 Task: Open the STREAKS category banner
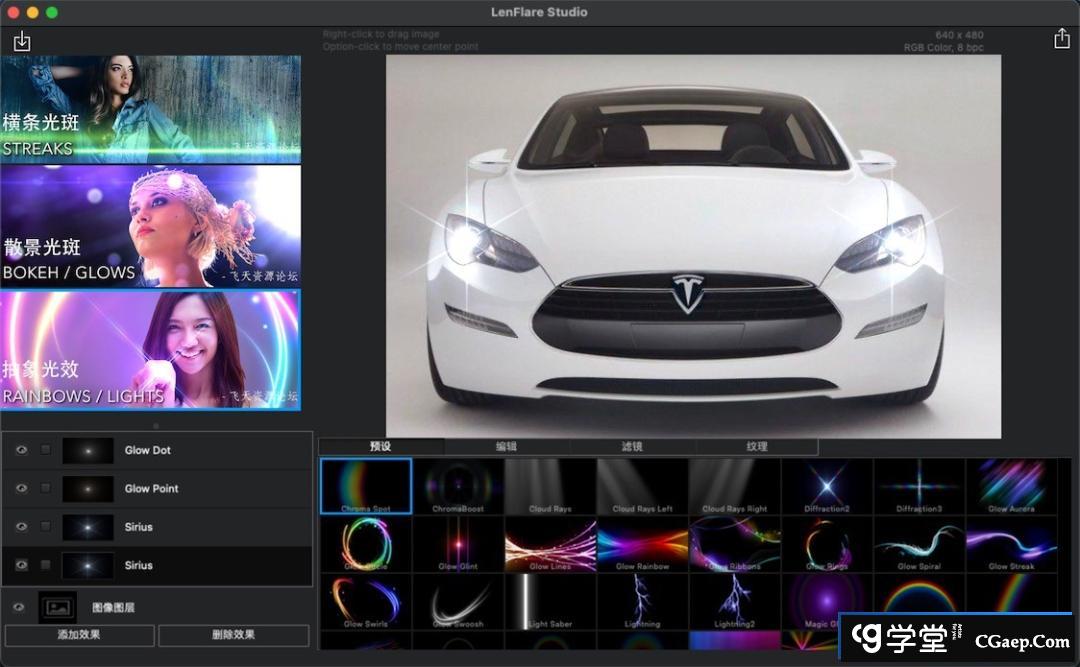150,109
